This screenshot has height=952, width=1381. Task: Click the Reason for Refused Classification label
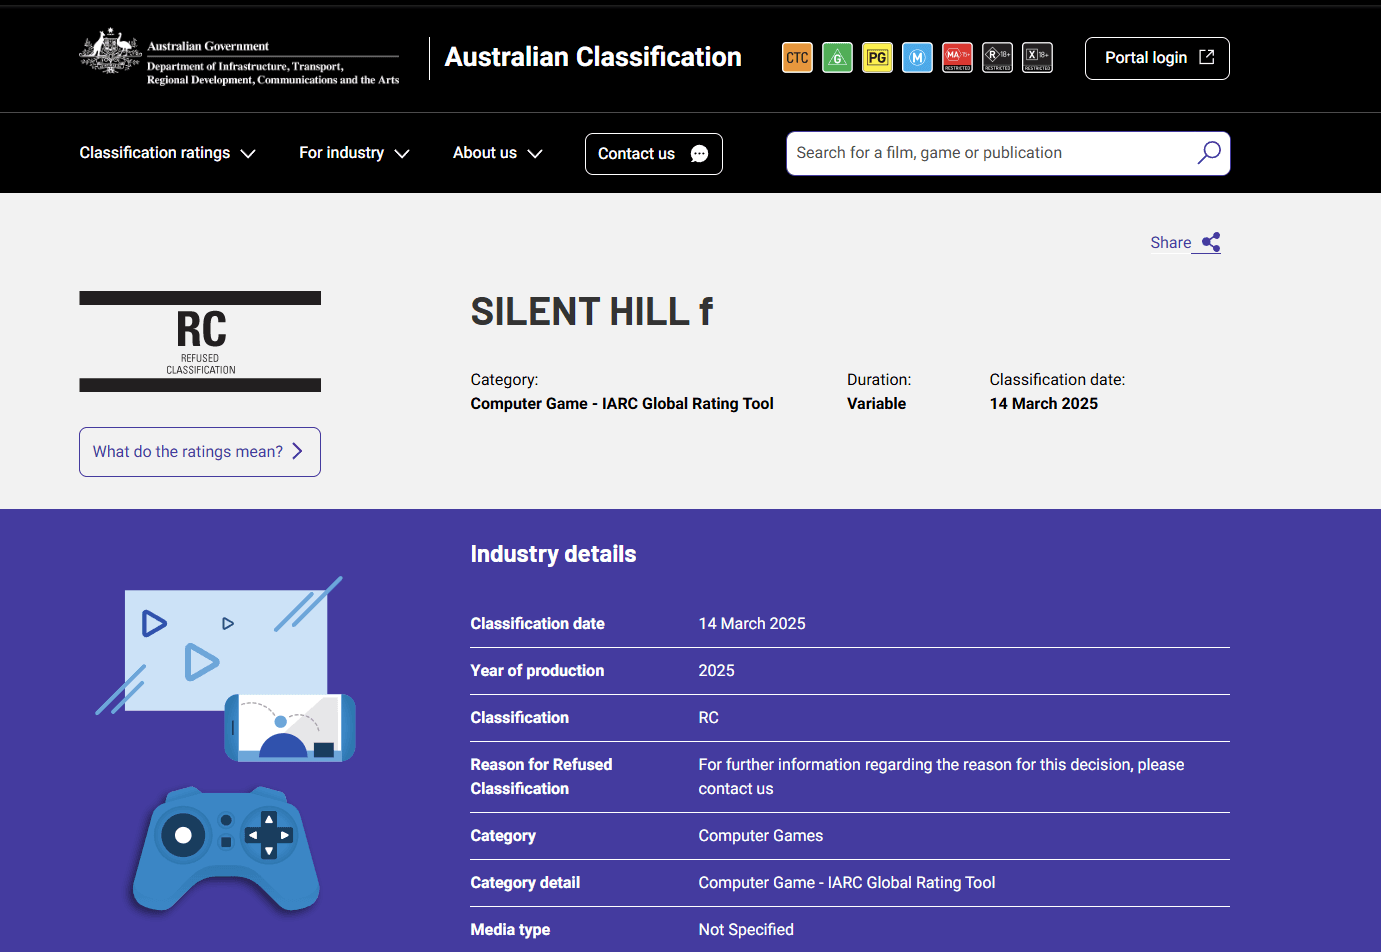point(541,777)
